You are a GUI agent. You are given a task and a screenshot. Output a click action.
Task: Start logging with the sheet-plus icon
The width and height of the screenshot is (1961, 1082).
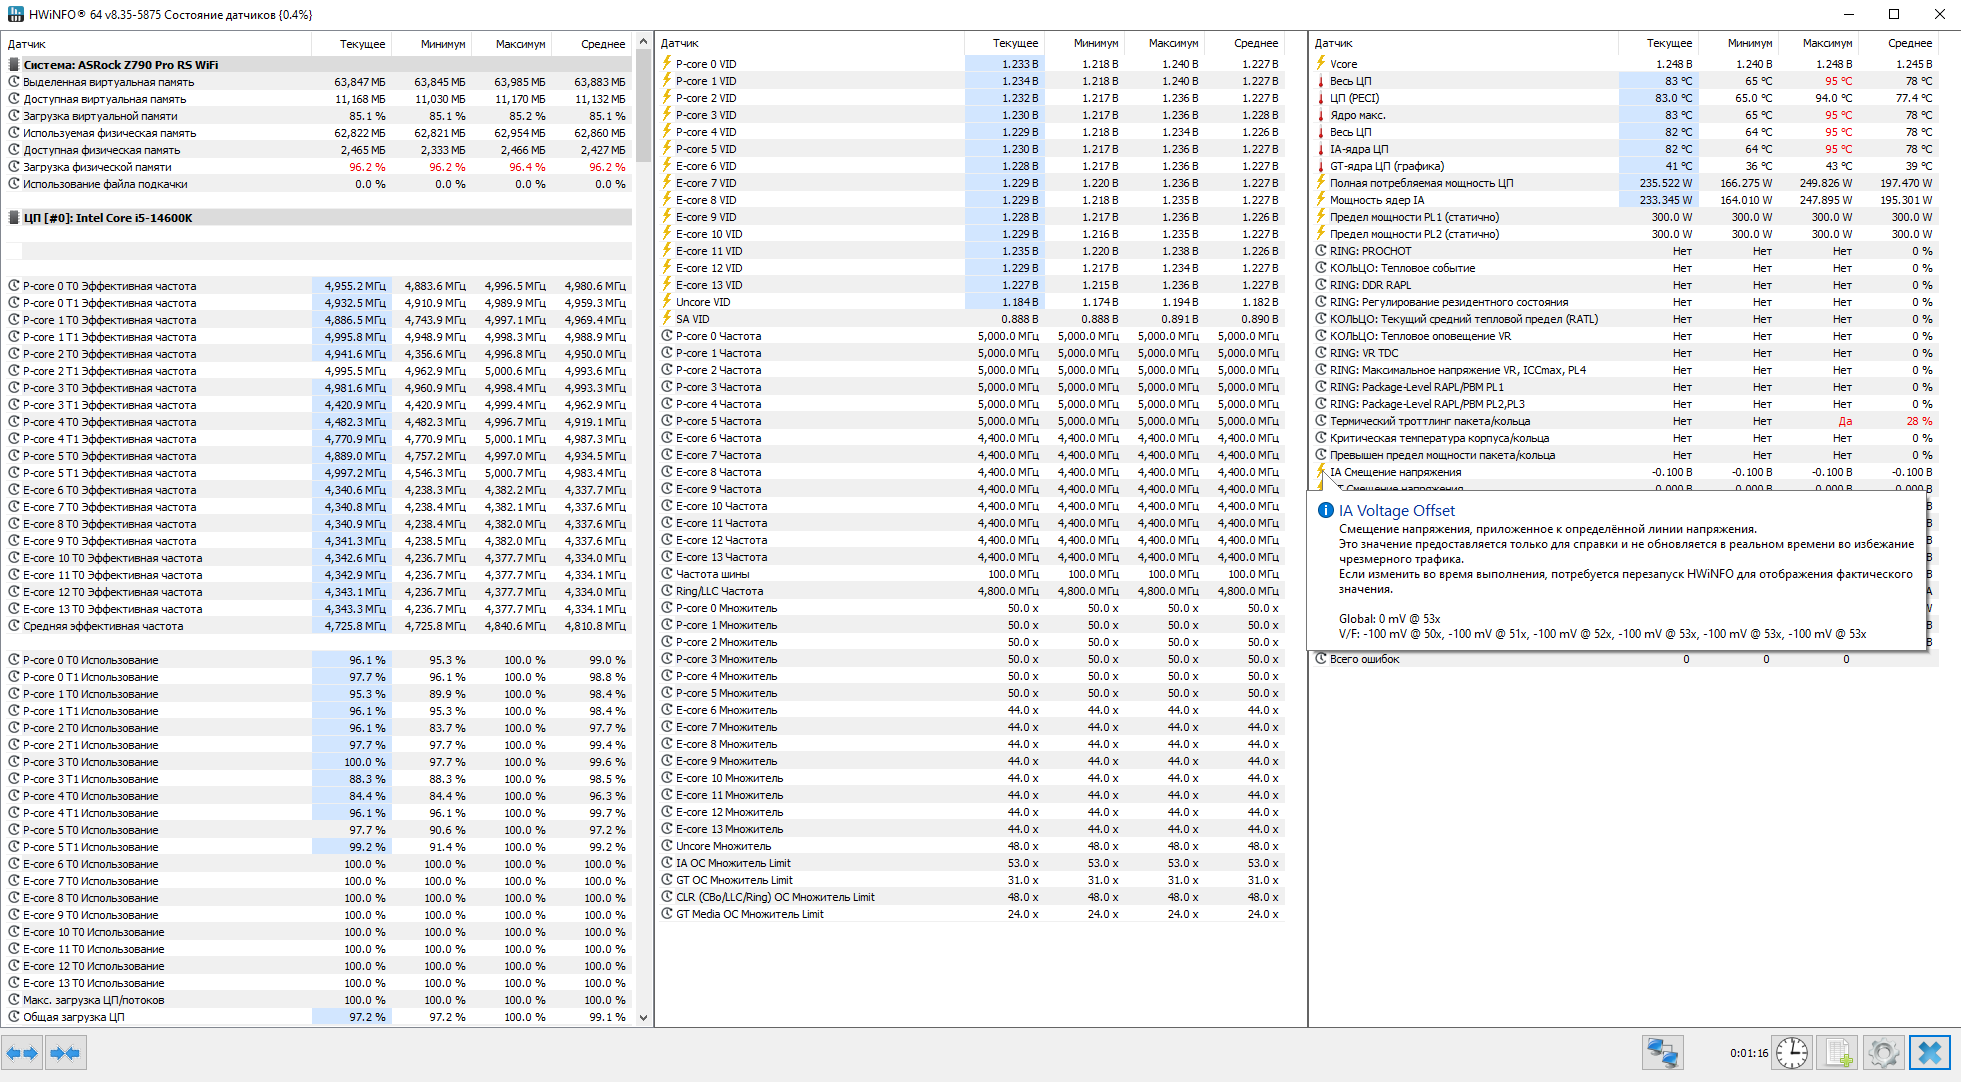pyautogui.click(x=1838, y=1053)
